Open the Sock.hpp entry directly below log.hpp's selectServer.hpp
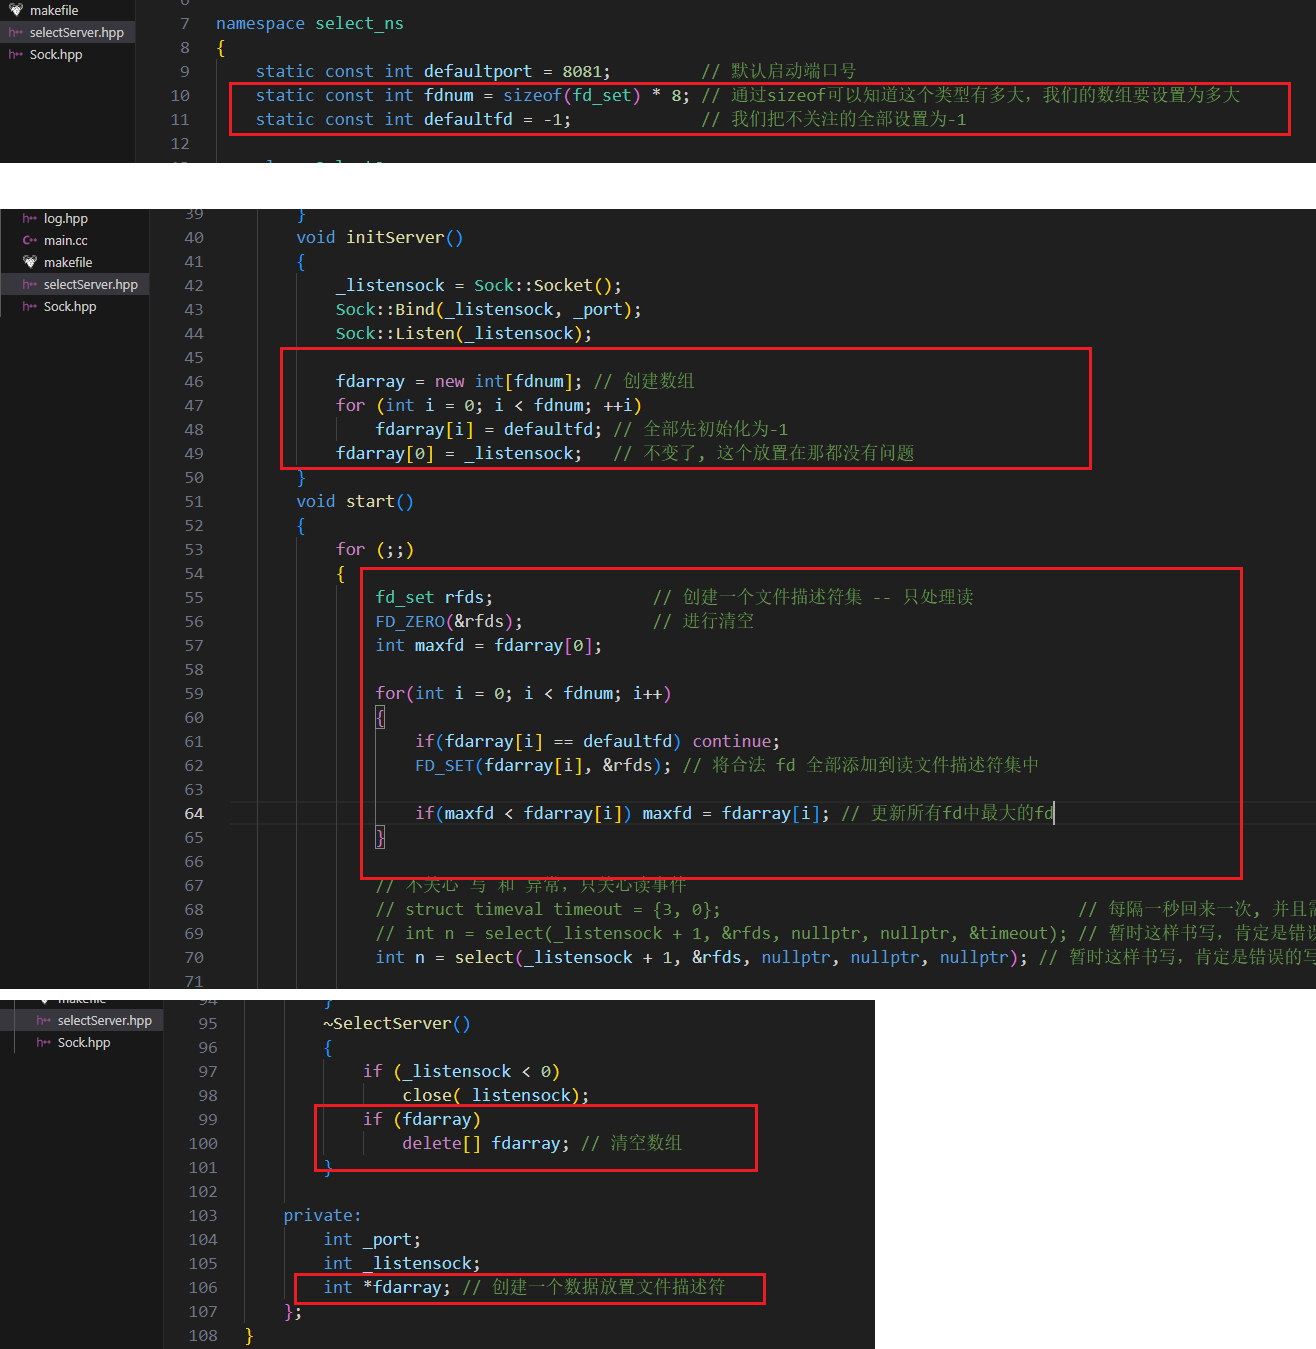Viewport: 1316px width, 1349px height. pos(70,306)
